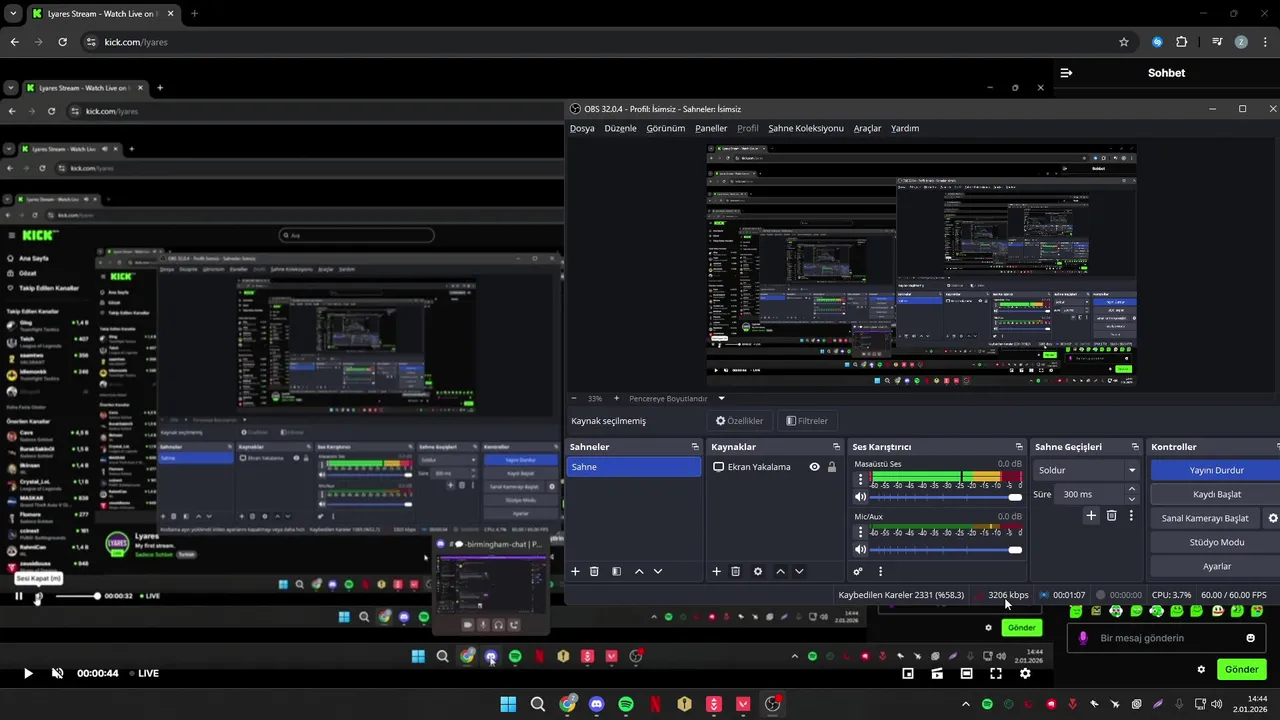Pause the nested stream player
This screenshot has width=1280, height=720.
point(18,596)
